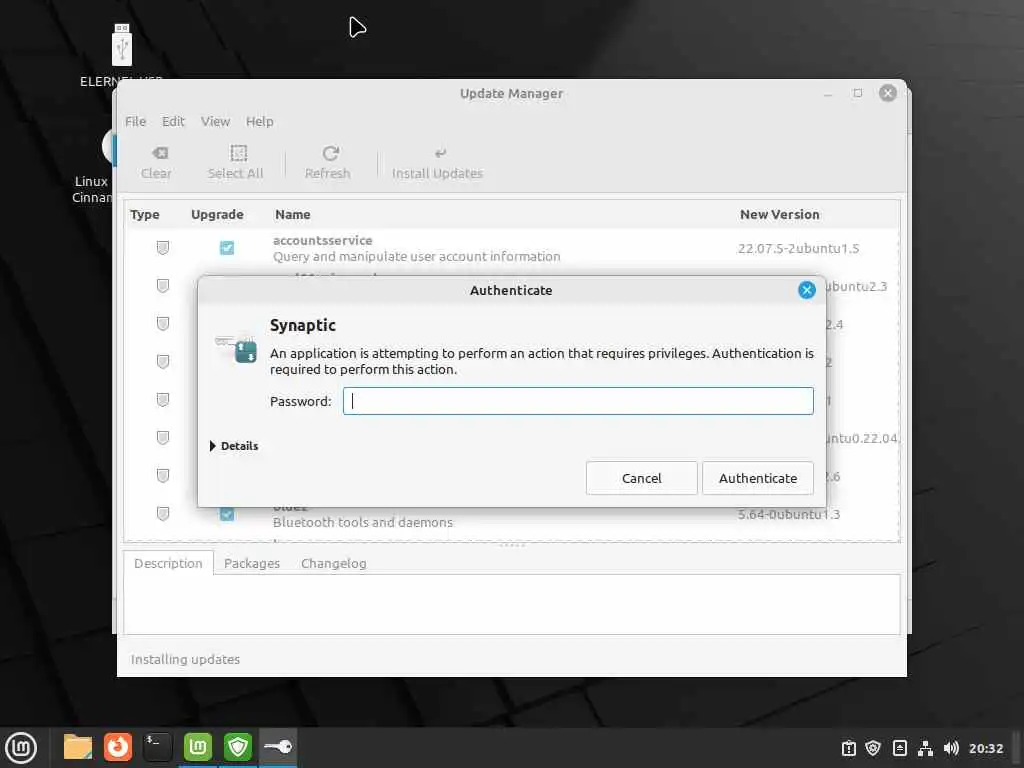Viewport: 1024px width, 768px height.
Task: Click the Authenticate button
Action: [x=758, y=478]
